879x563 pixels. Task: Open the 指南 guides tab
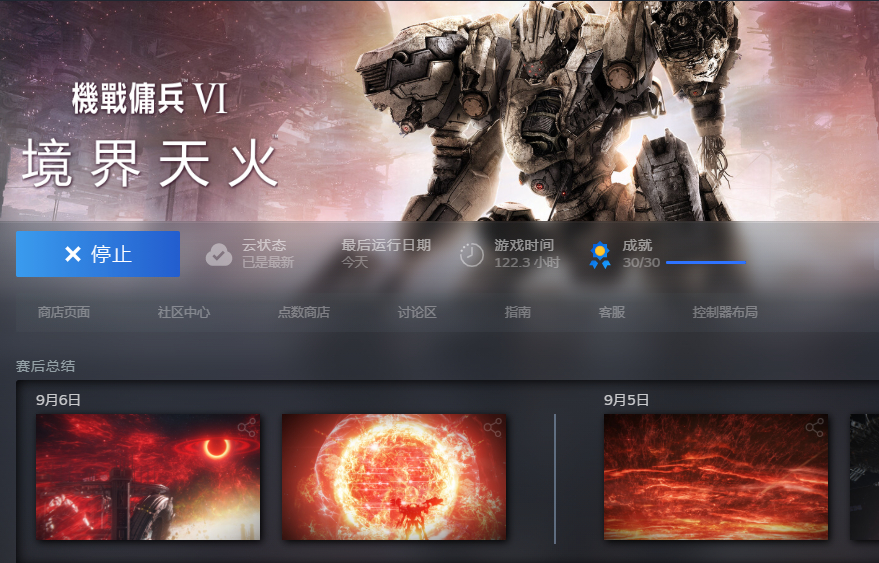click(517, 312)
